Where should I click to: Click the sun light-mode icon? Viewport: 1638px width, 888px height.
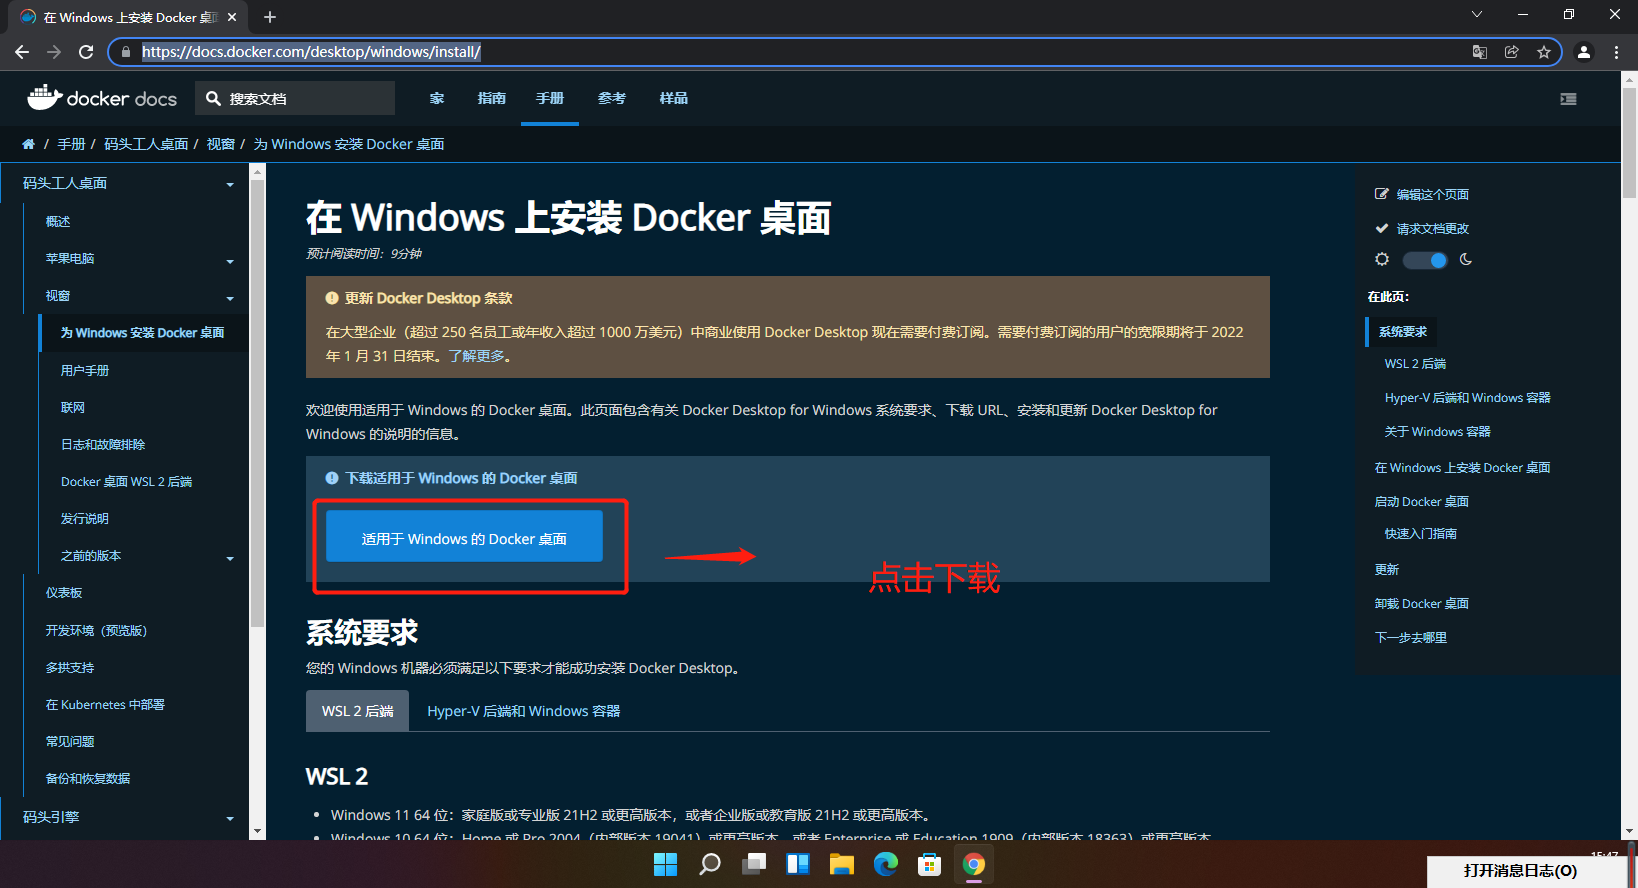[x=1382, y=260]
